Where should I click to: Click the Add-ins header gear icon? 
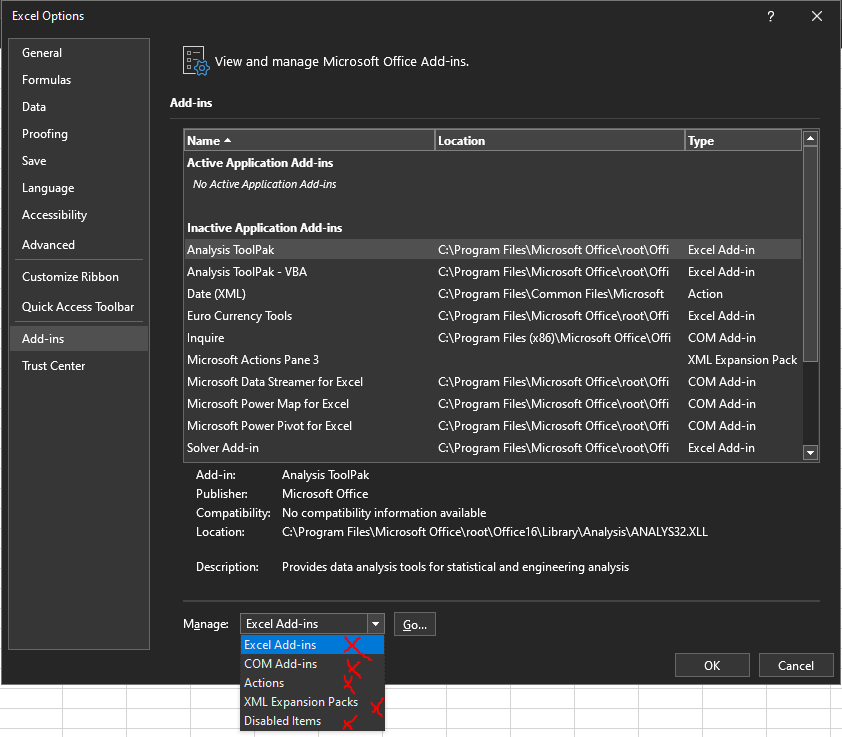(195, 61)
